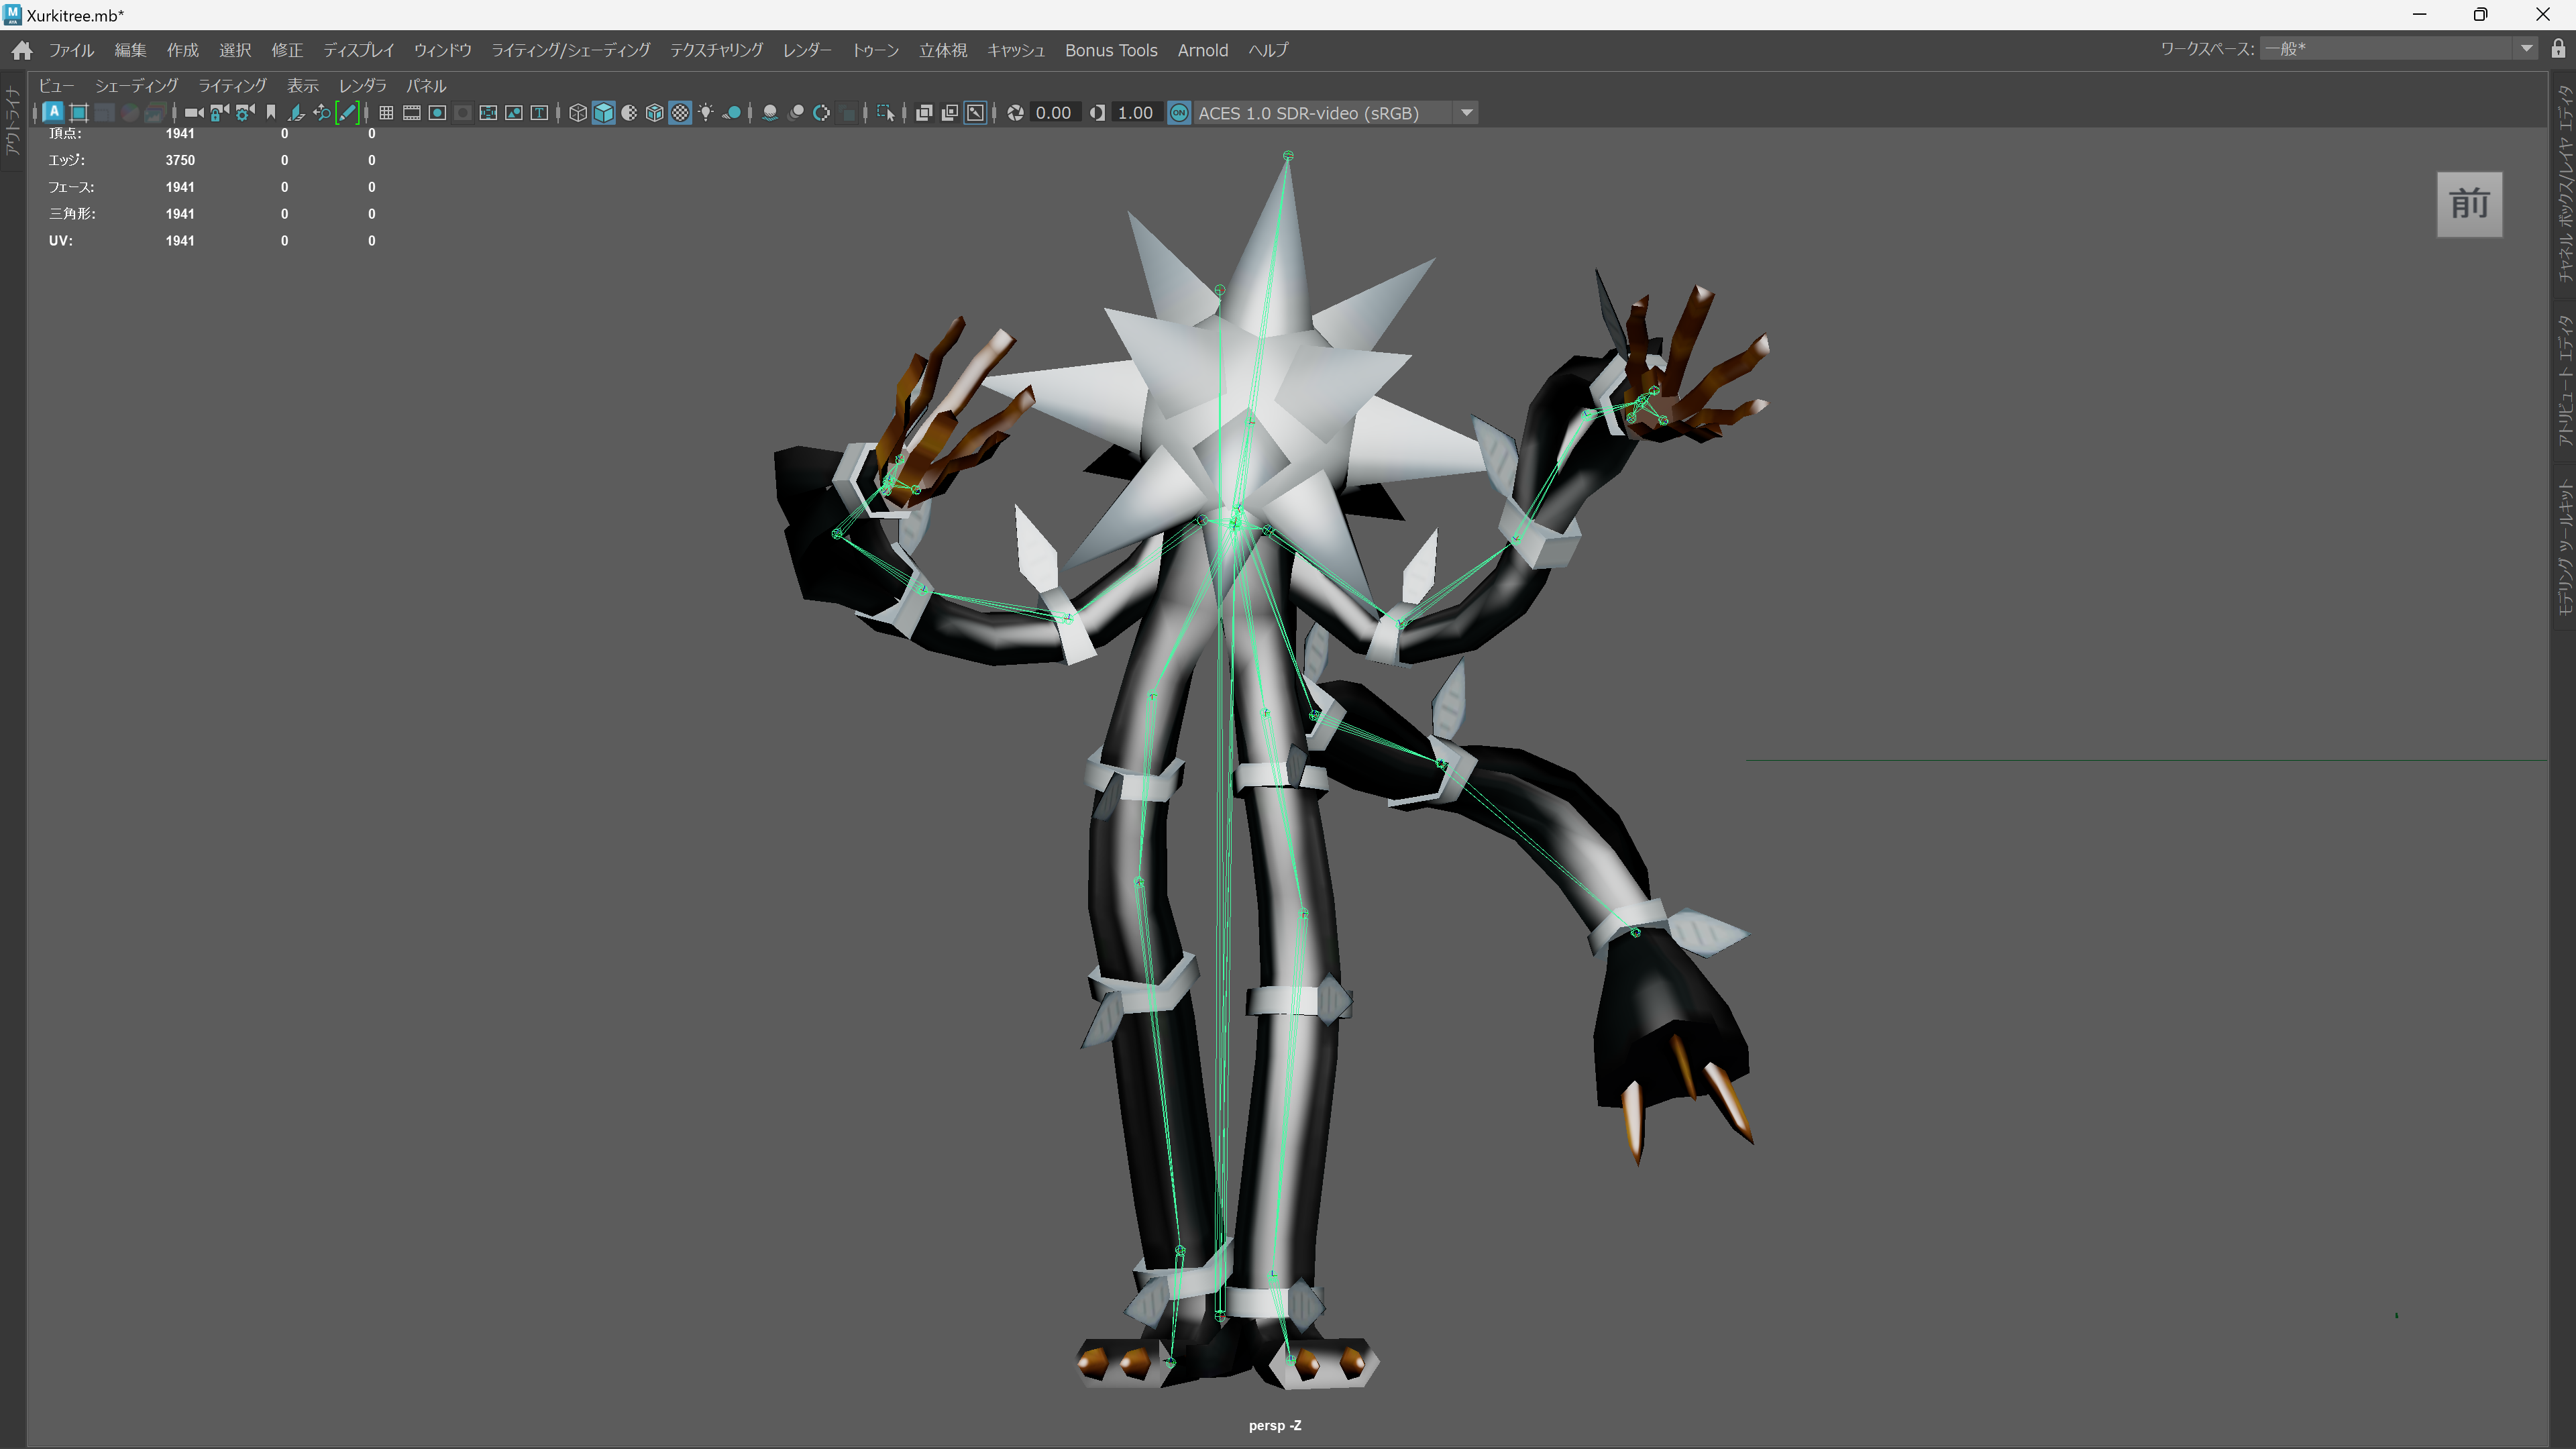
Task: Toggle the resolution gate icon
Action: (437, 113)
